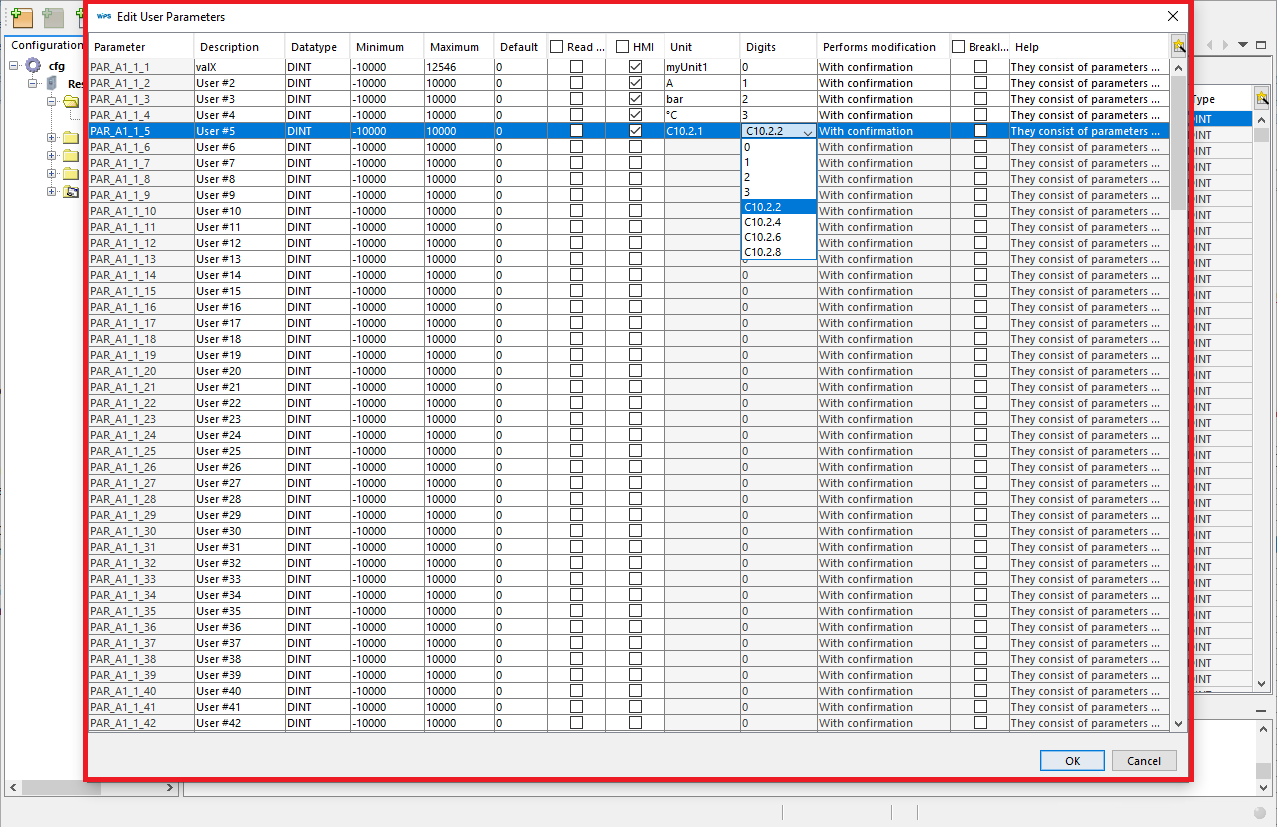This screenshot has height=827, width=1278.
Task: Select the cfg gear icon in the tree
Action: coord(32,64)
